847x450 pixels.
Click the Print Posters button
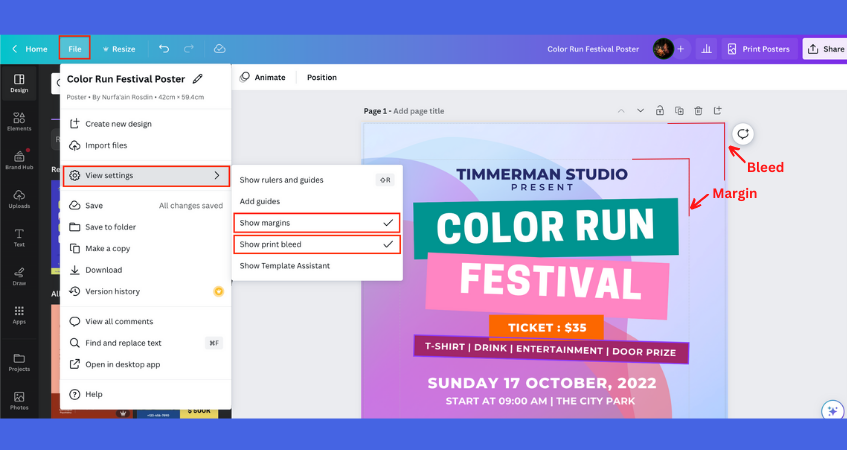758,48
